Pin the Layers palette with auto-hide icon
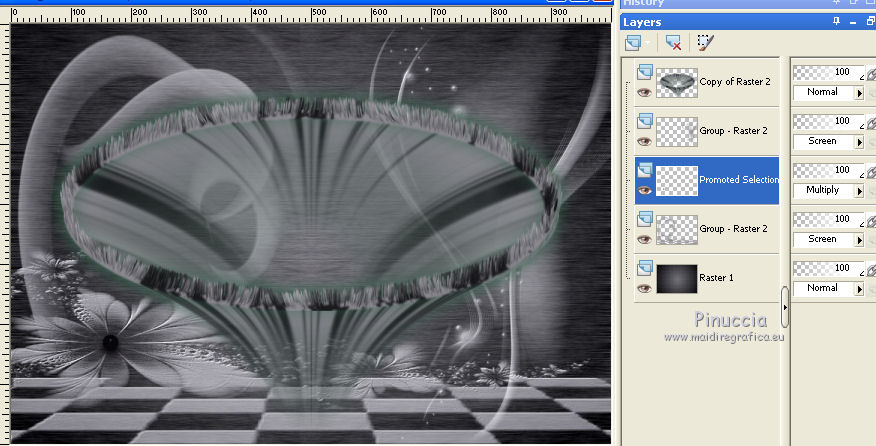Image resolution: width=876 pixels, height=446 pixels. [836, 21]
